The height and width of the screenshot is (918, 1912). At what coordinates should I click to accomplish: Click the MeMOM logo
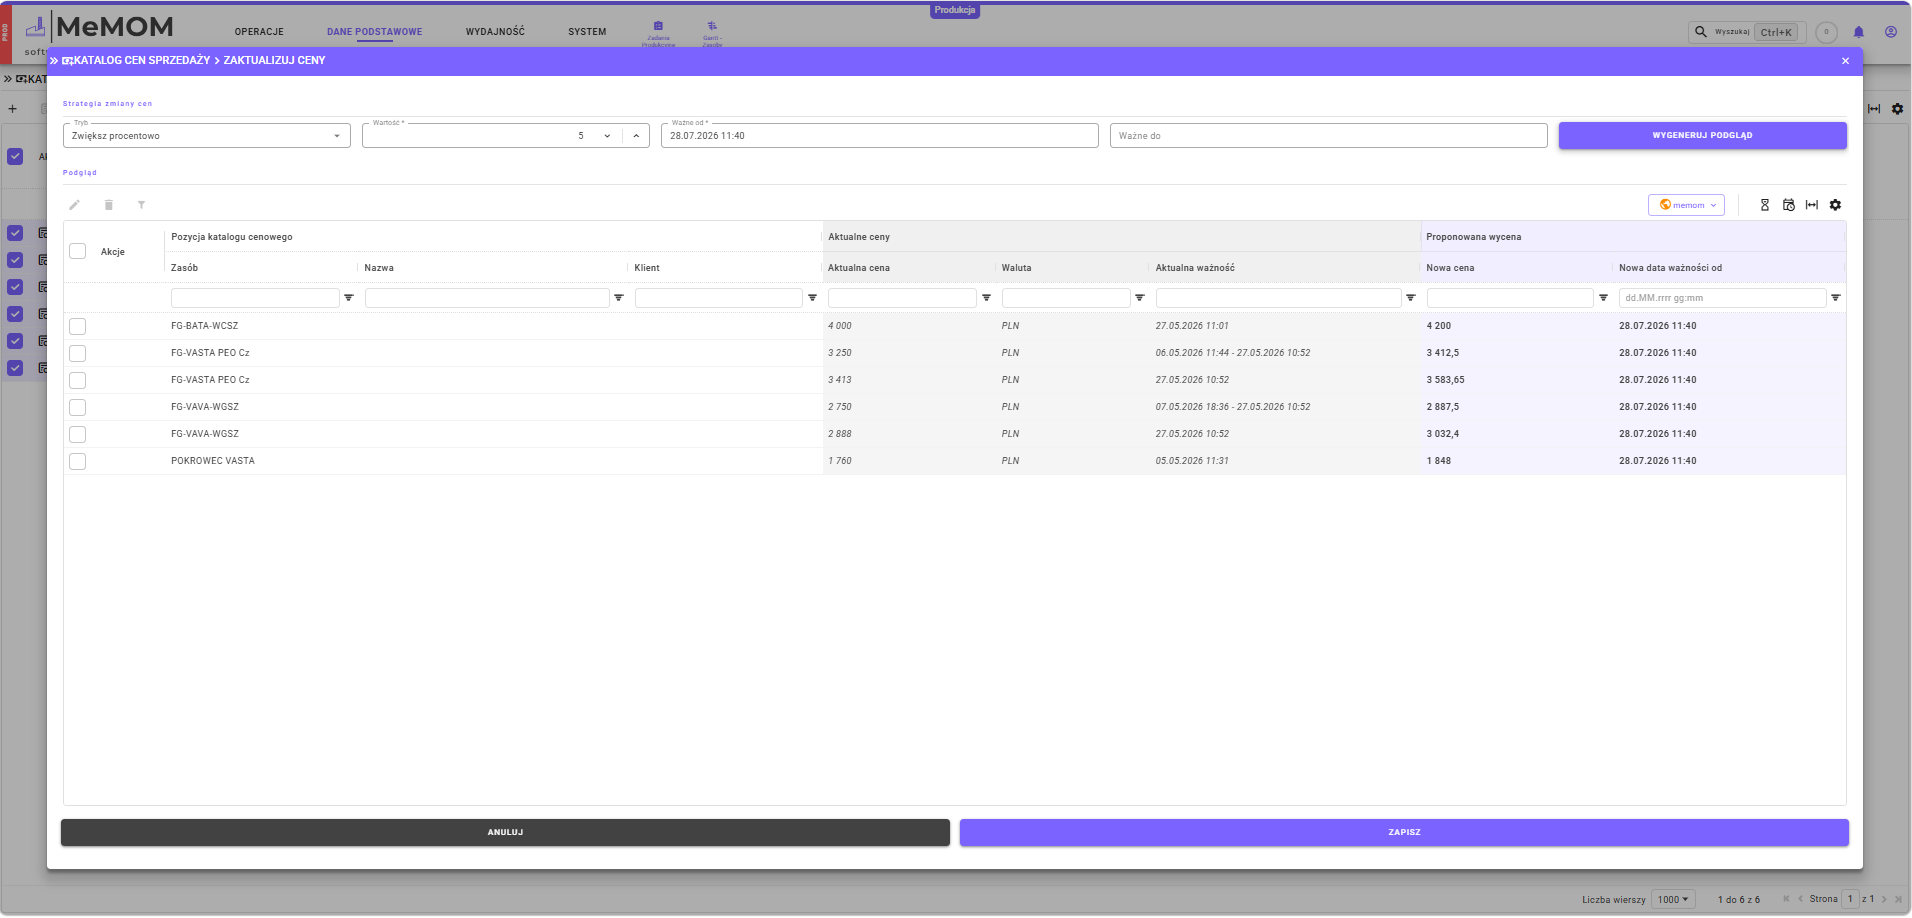[100, 30]
